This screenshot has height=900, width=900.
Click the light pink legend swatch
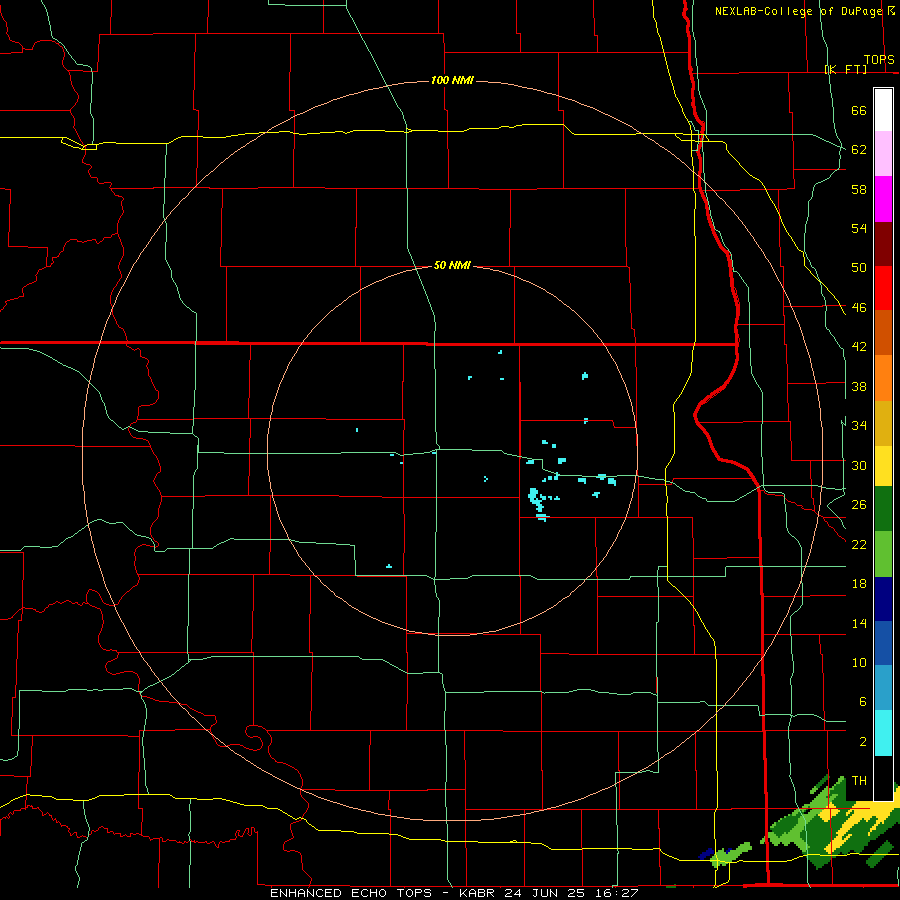point(883,153)
